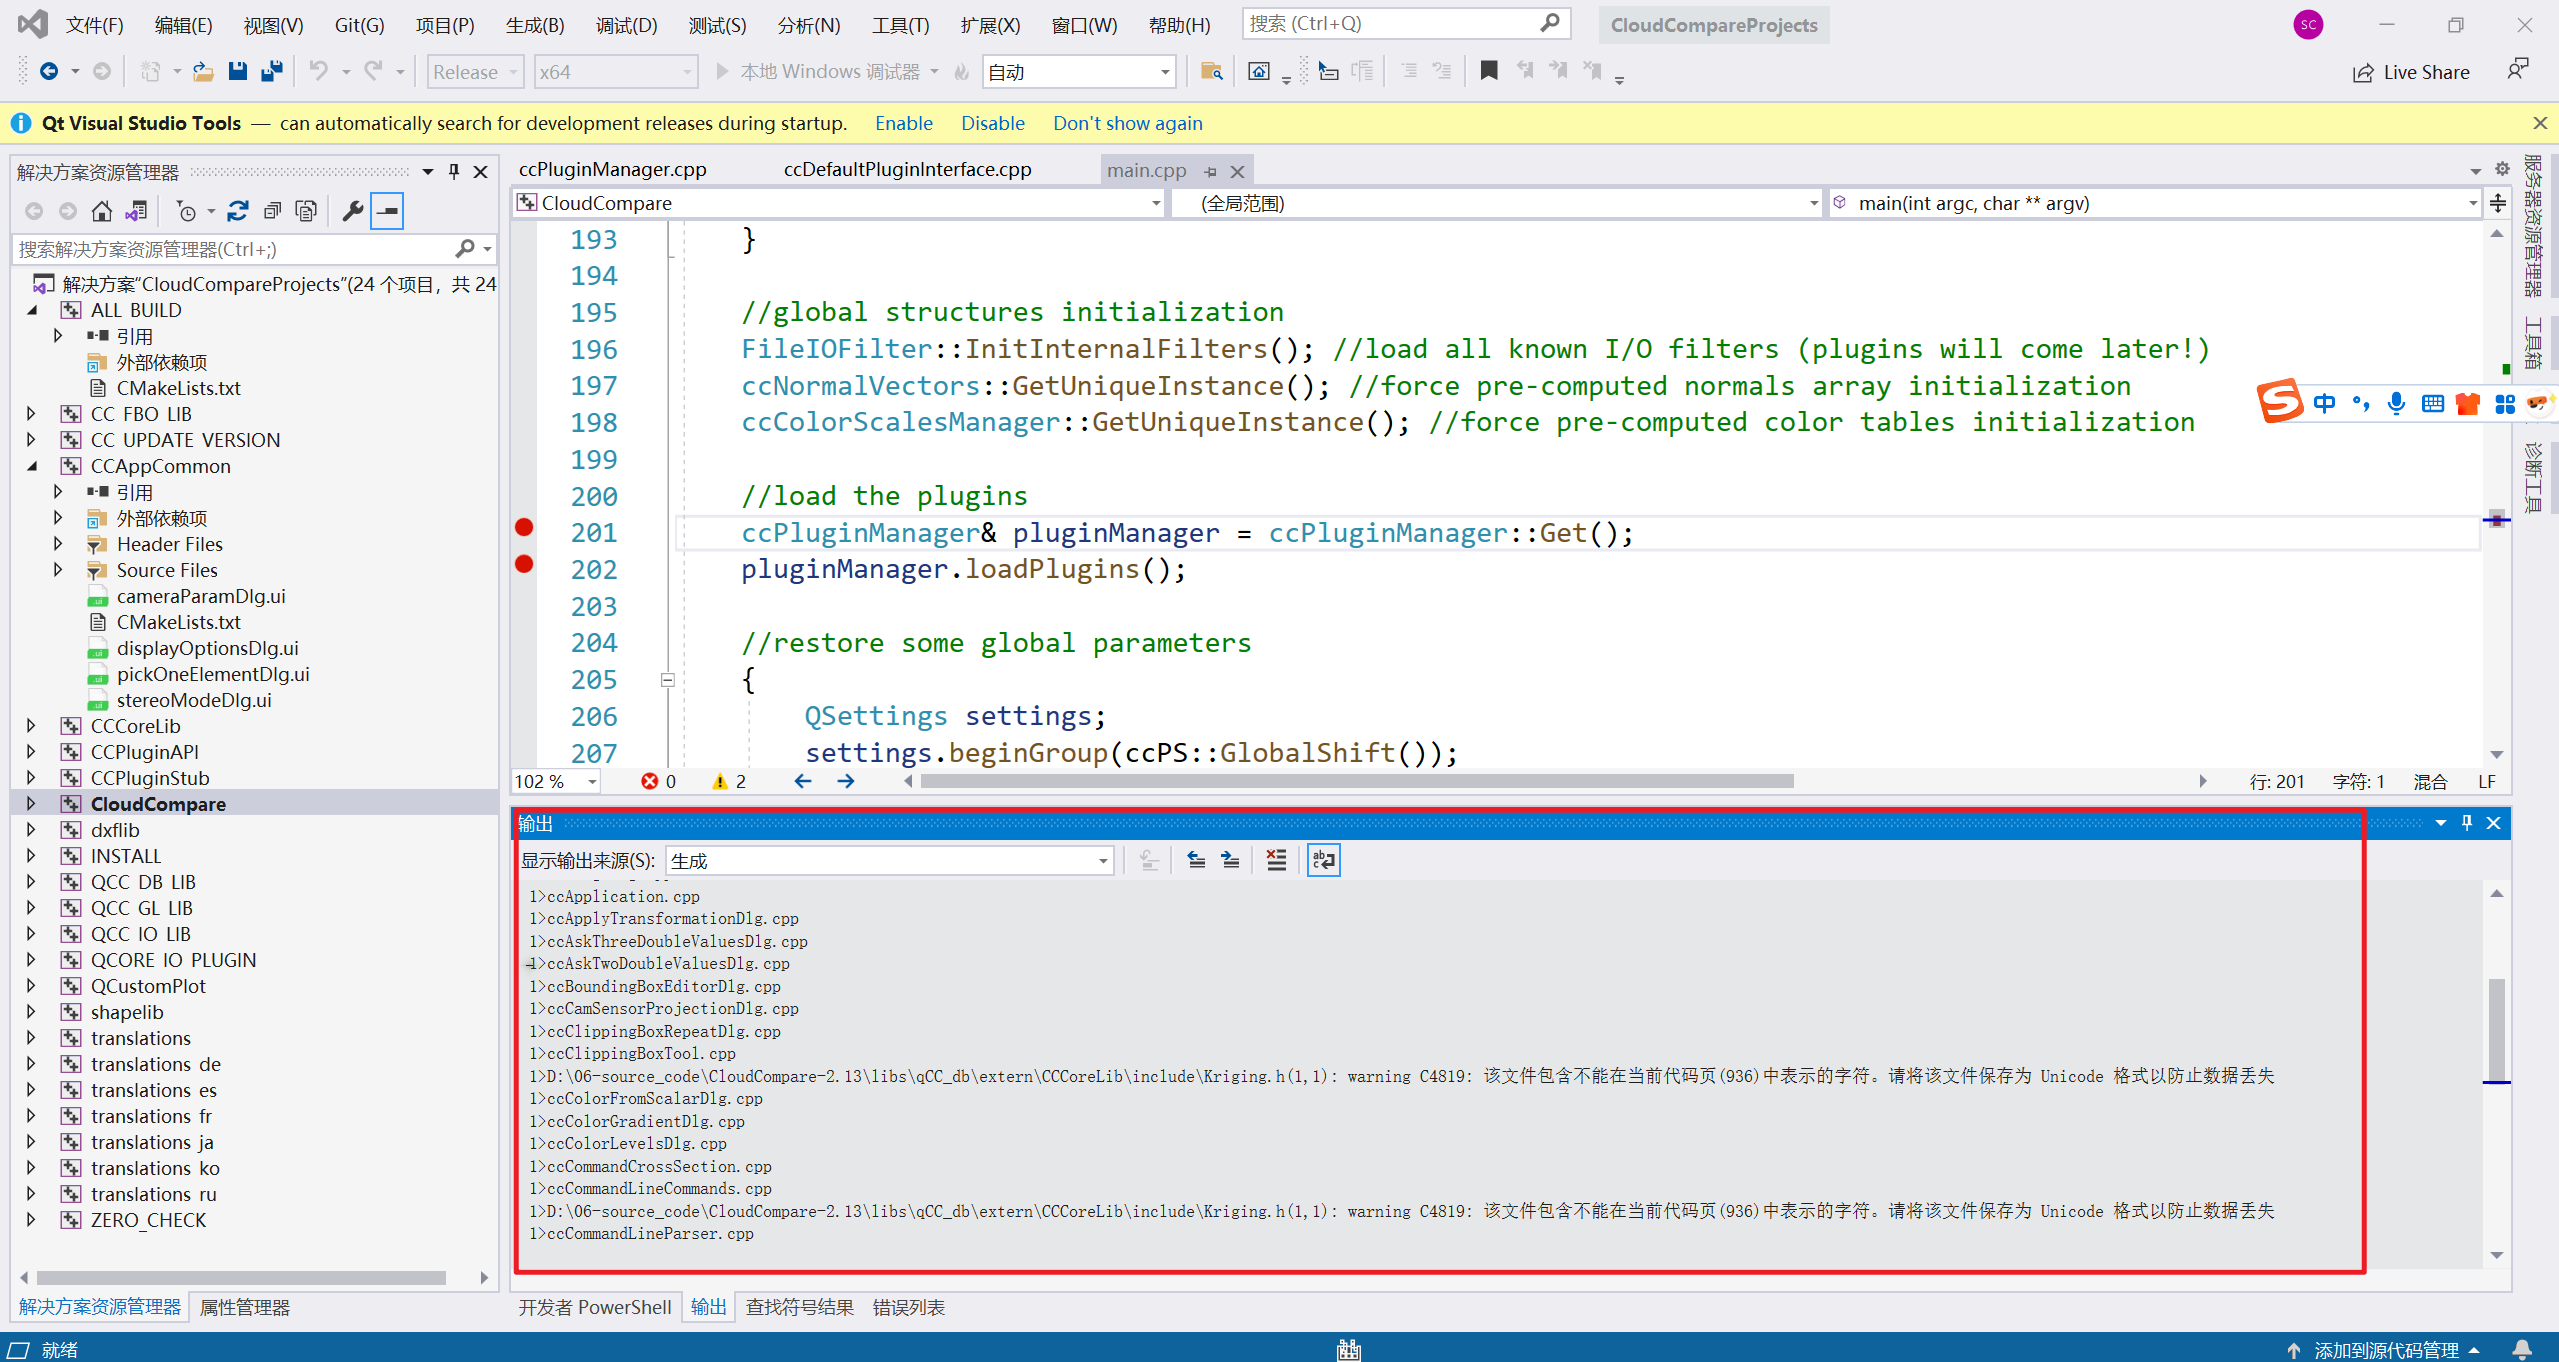Expand the Header Files folder
This screenshot has width=2559, height=1362.
[57, 544]
